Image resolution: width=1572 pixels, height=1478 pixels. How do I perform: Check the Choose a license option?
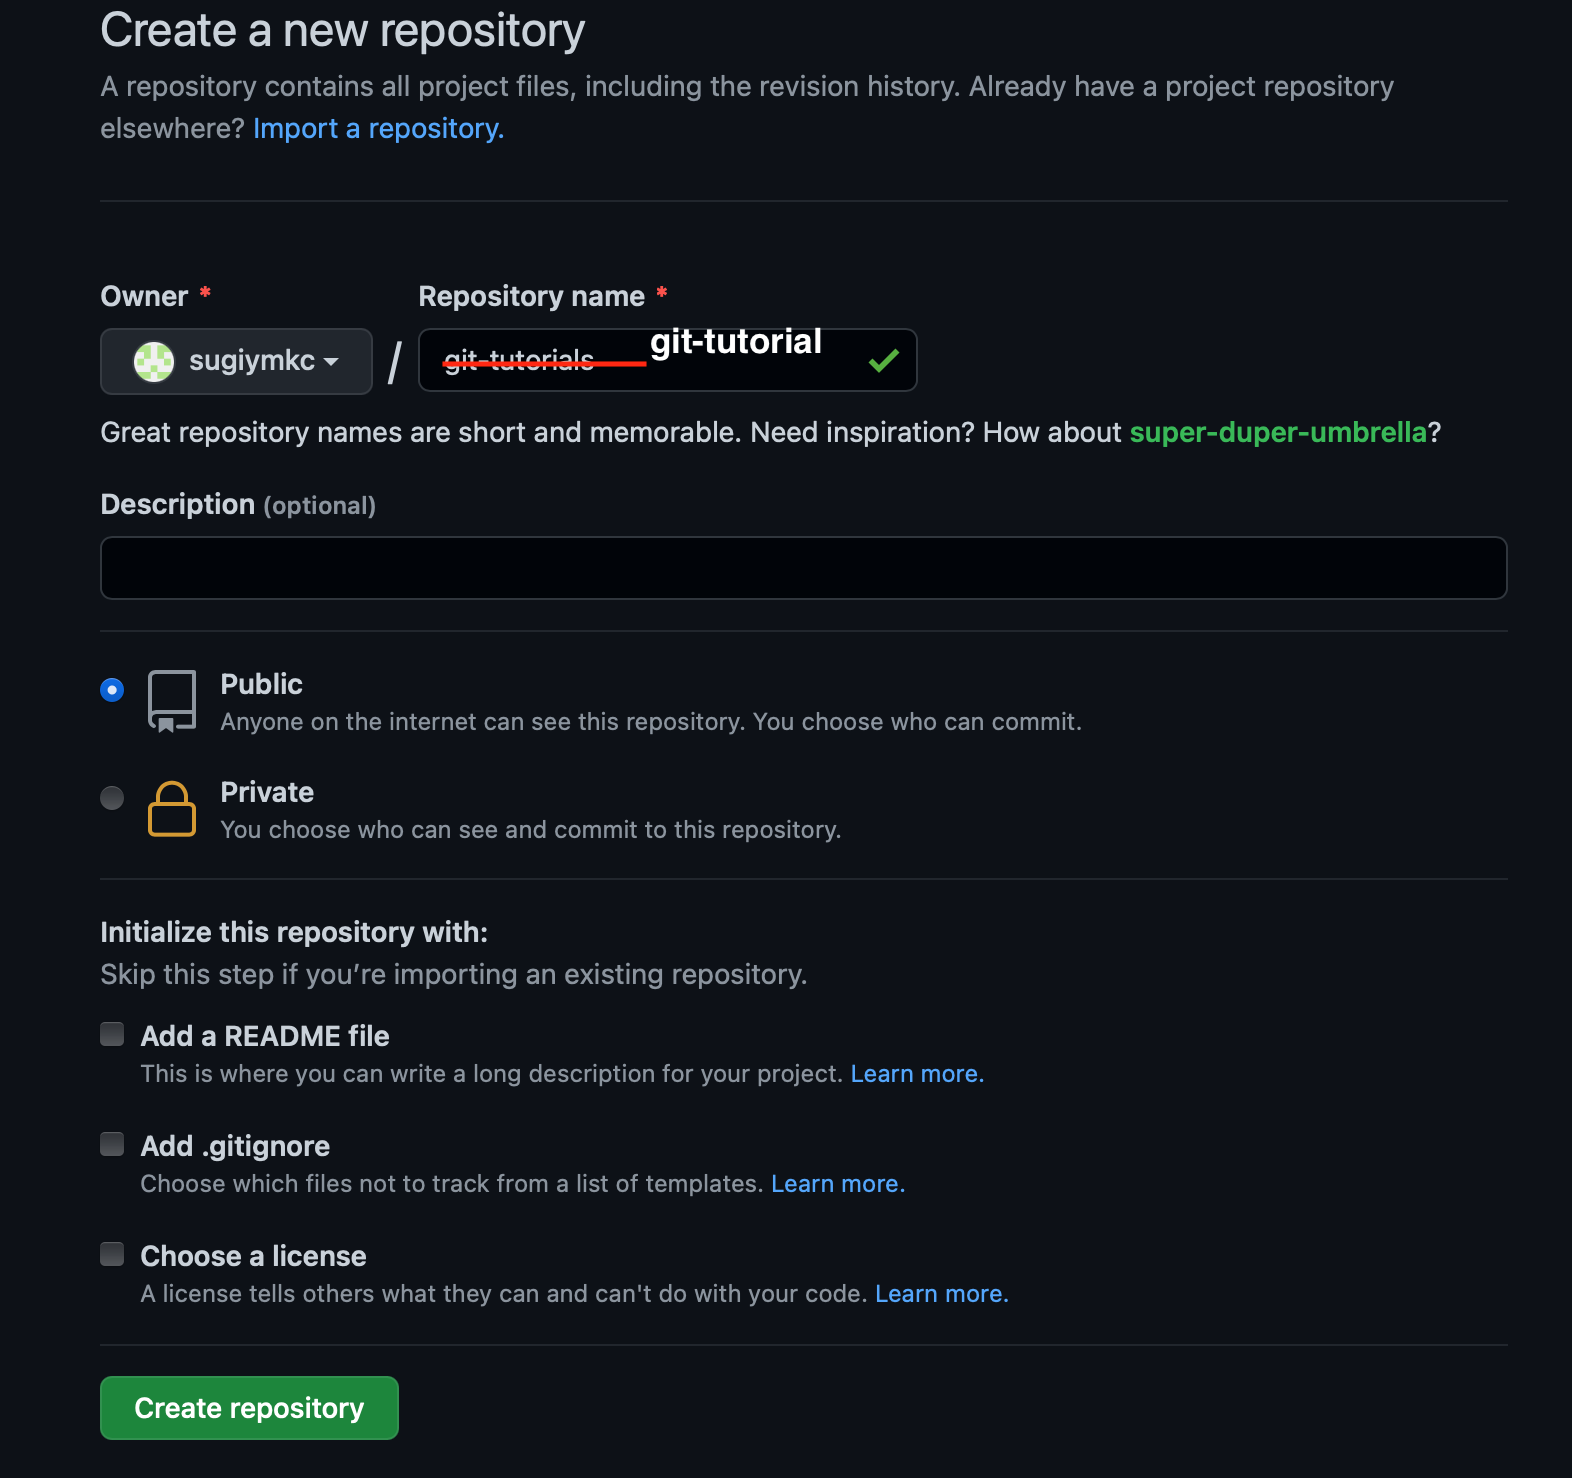[x=112, y=1254]
